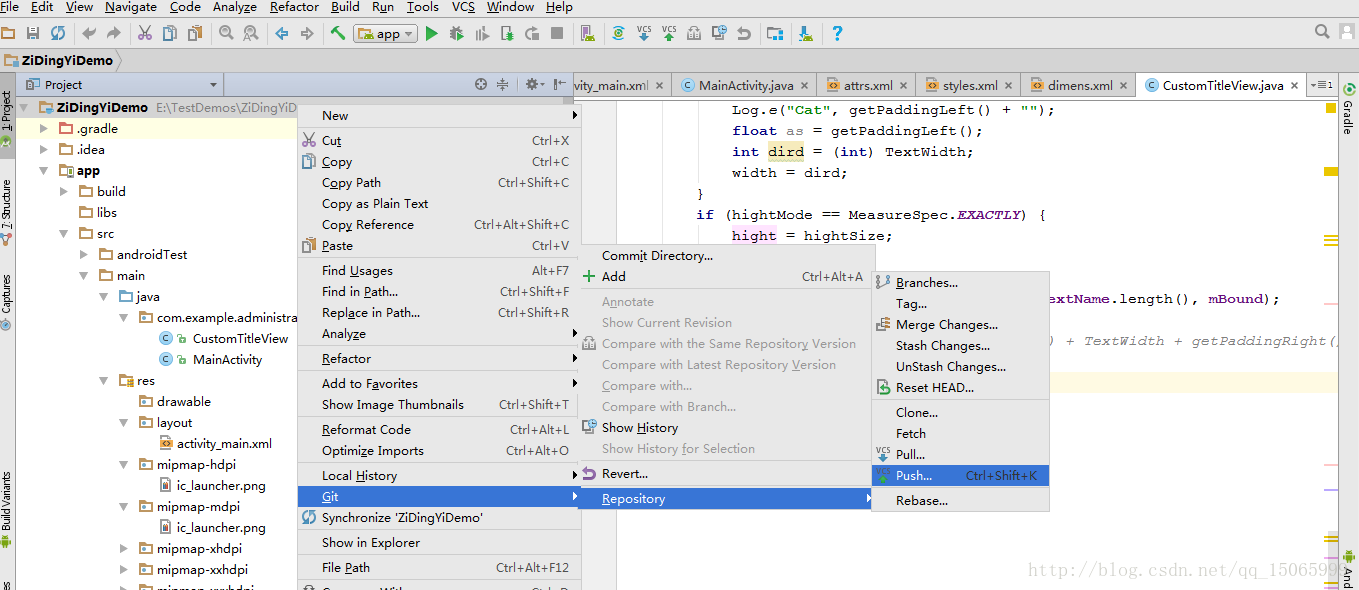
Task: Choose Commit Directory... in Git submenu
Action: point(725,255)
